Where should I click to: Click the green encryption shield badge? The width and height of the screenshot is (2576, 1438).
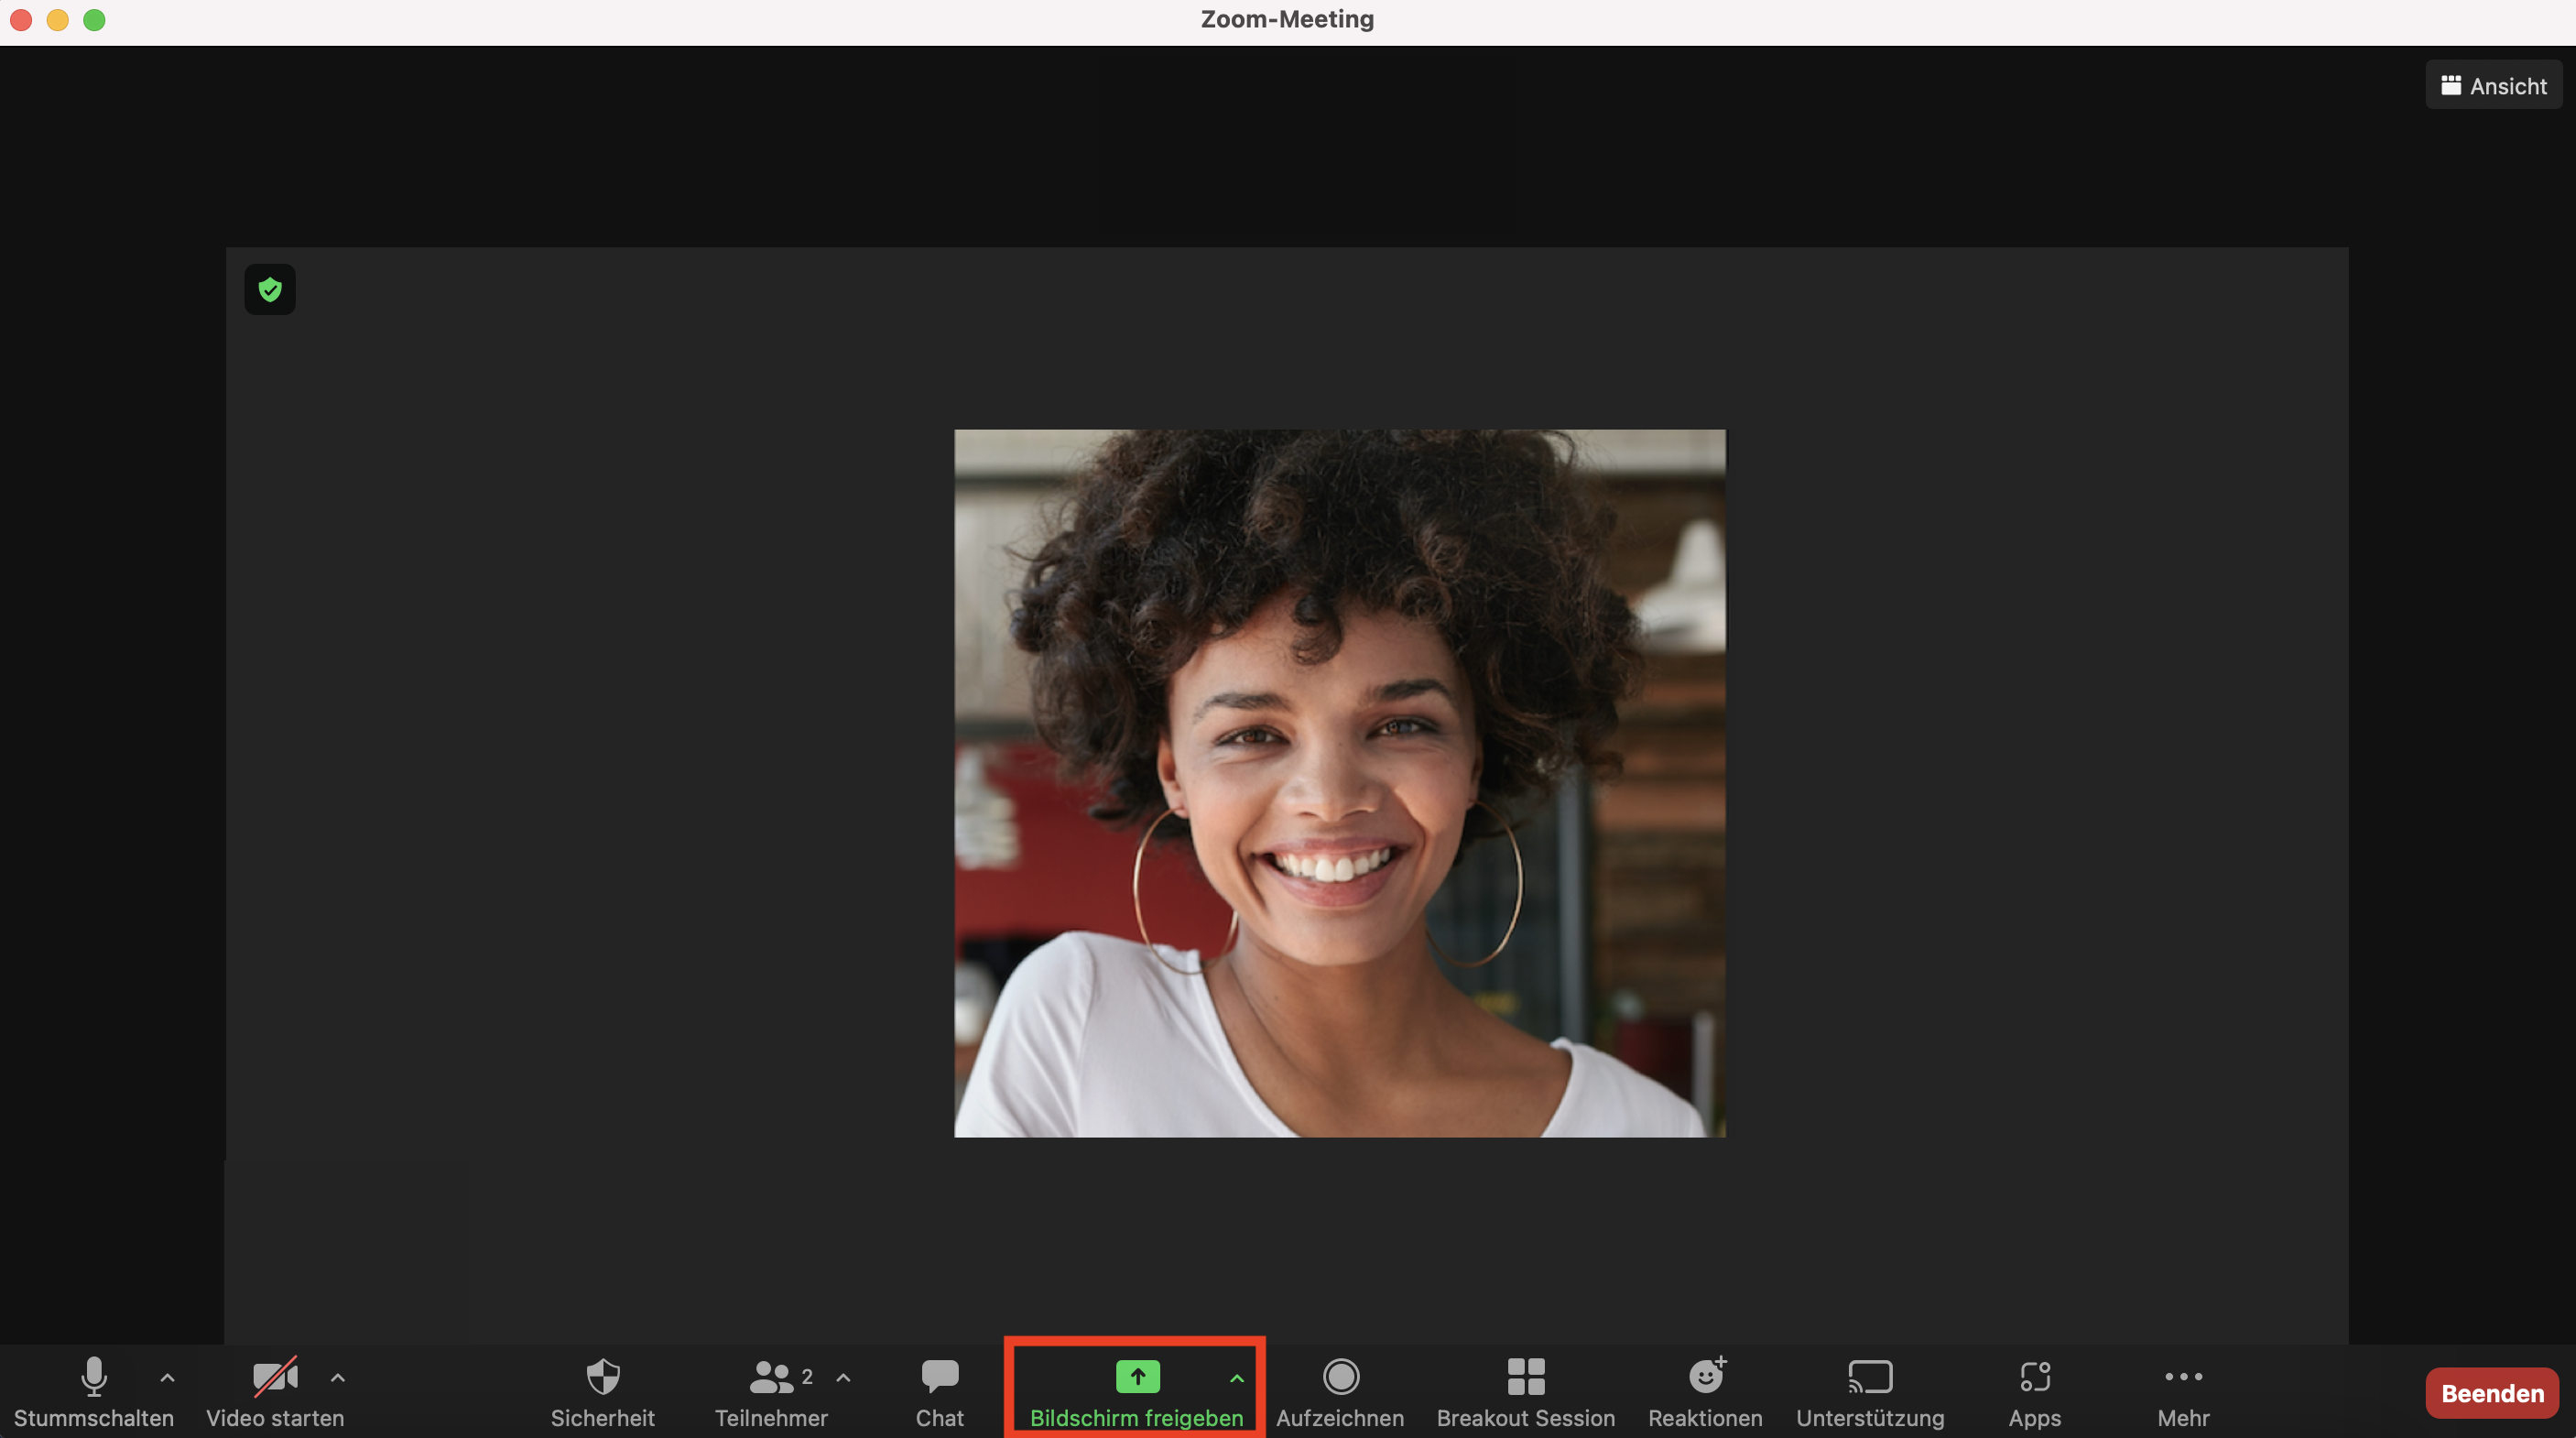pos(270,290)
